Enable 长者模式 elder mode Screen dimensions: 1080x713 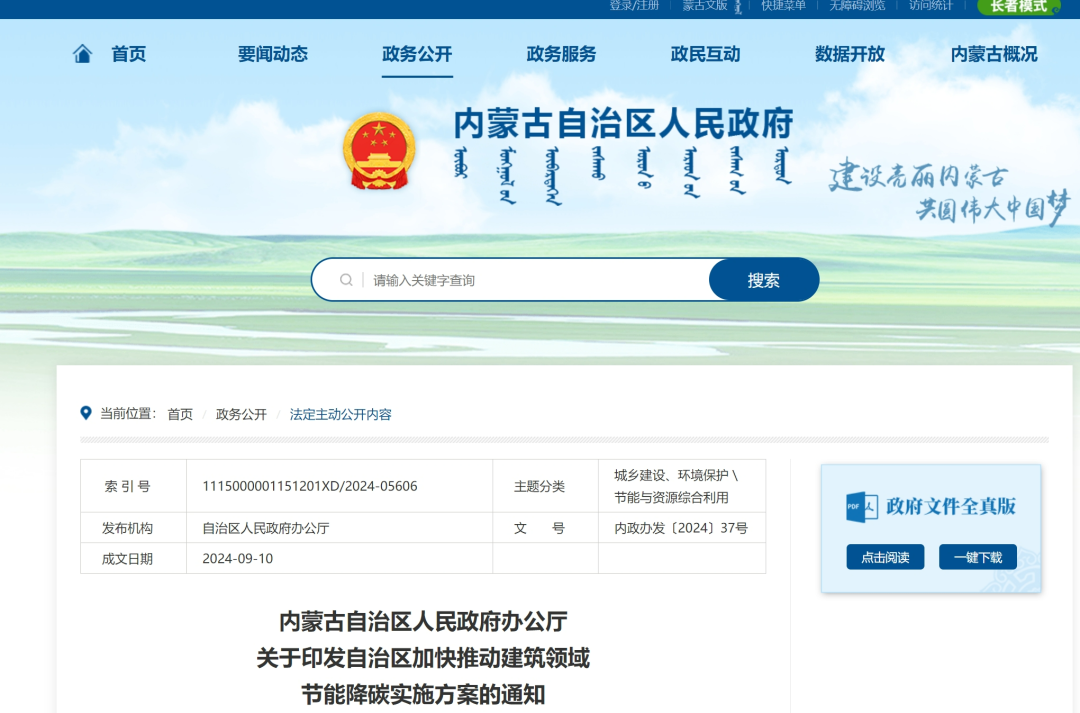pos(1018,7)
